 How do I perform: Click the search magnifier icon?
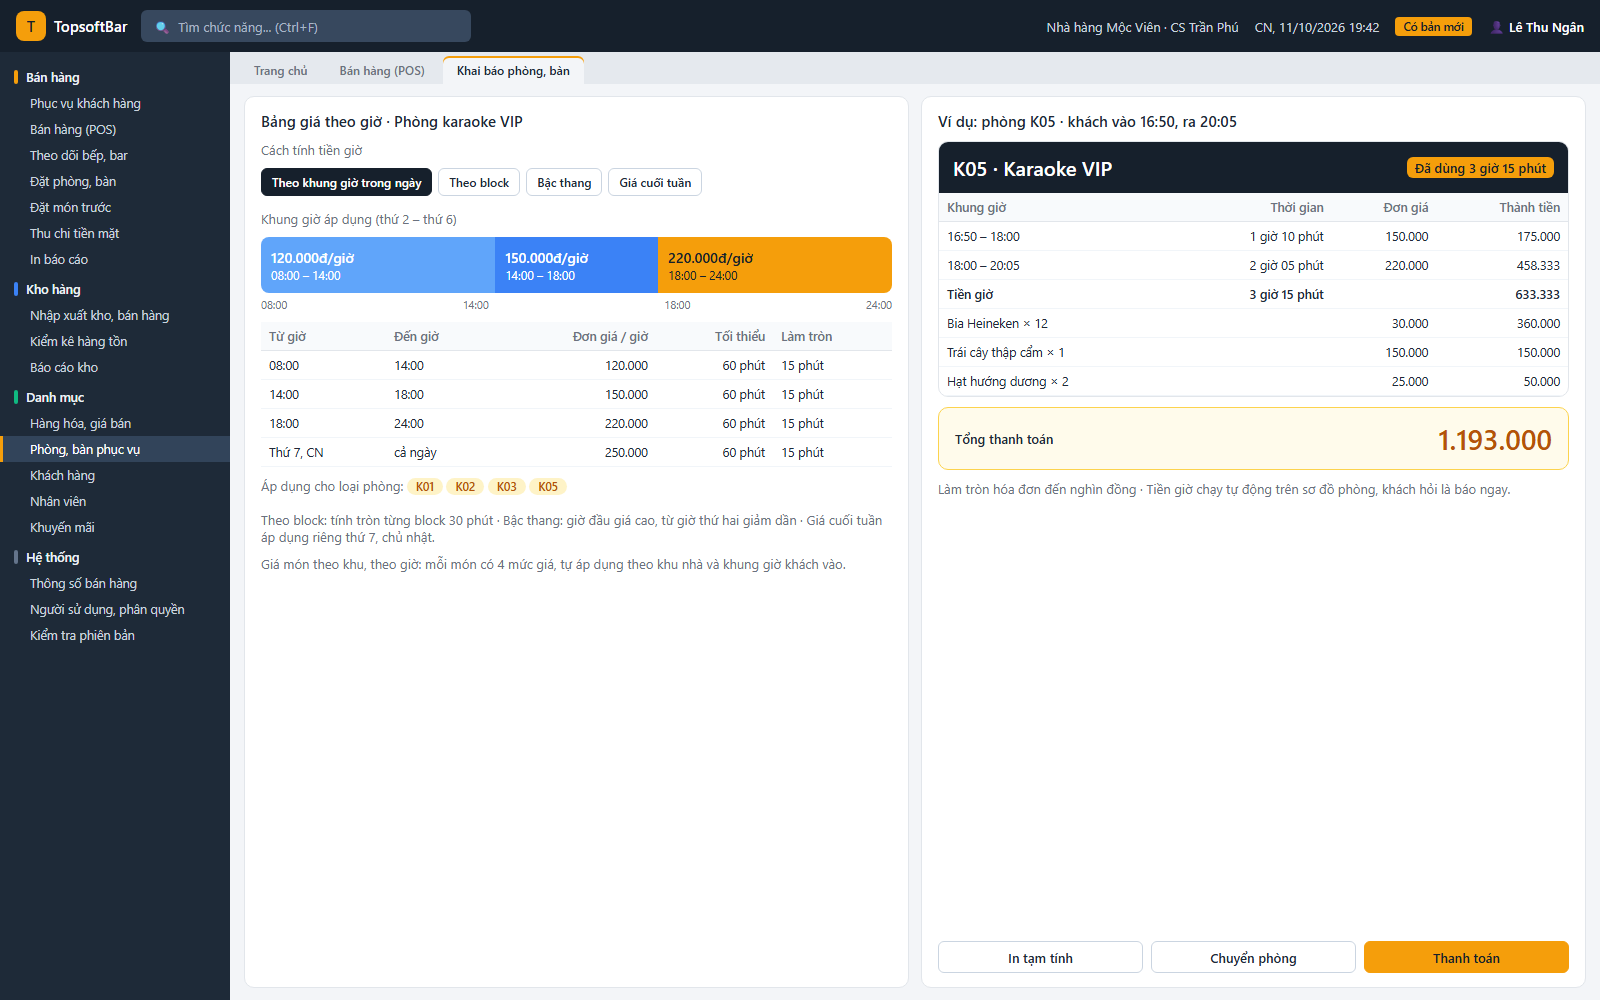162,27
